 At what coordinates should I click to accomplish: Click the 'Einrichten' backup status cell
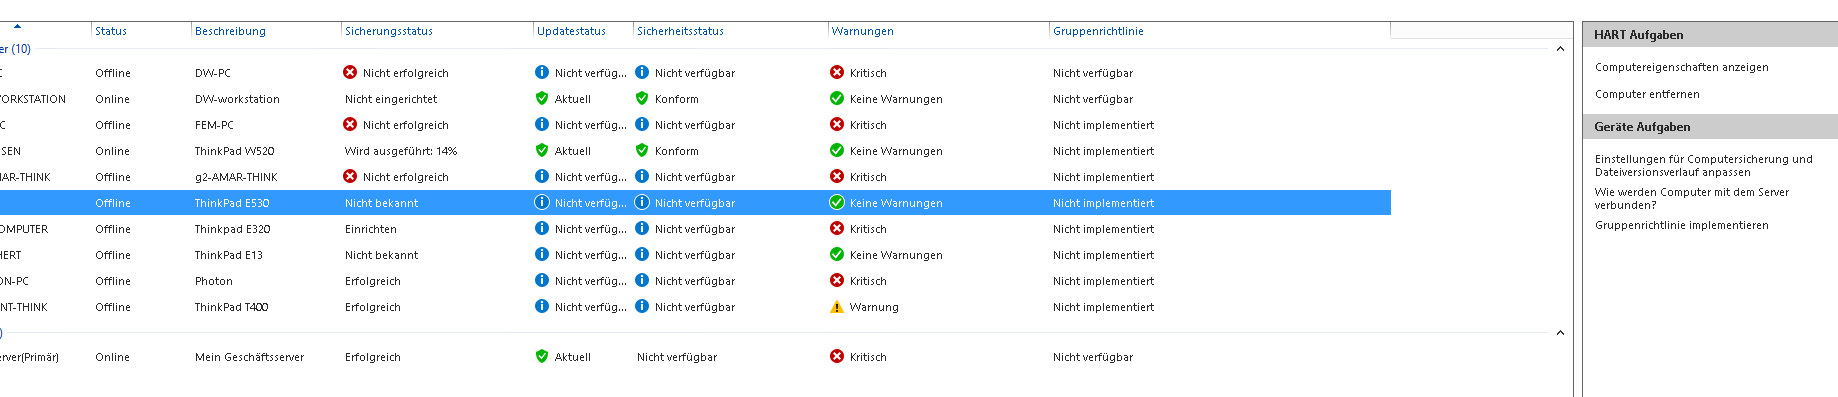tap(371, 229)
